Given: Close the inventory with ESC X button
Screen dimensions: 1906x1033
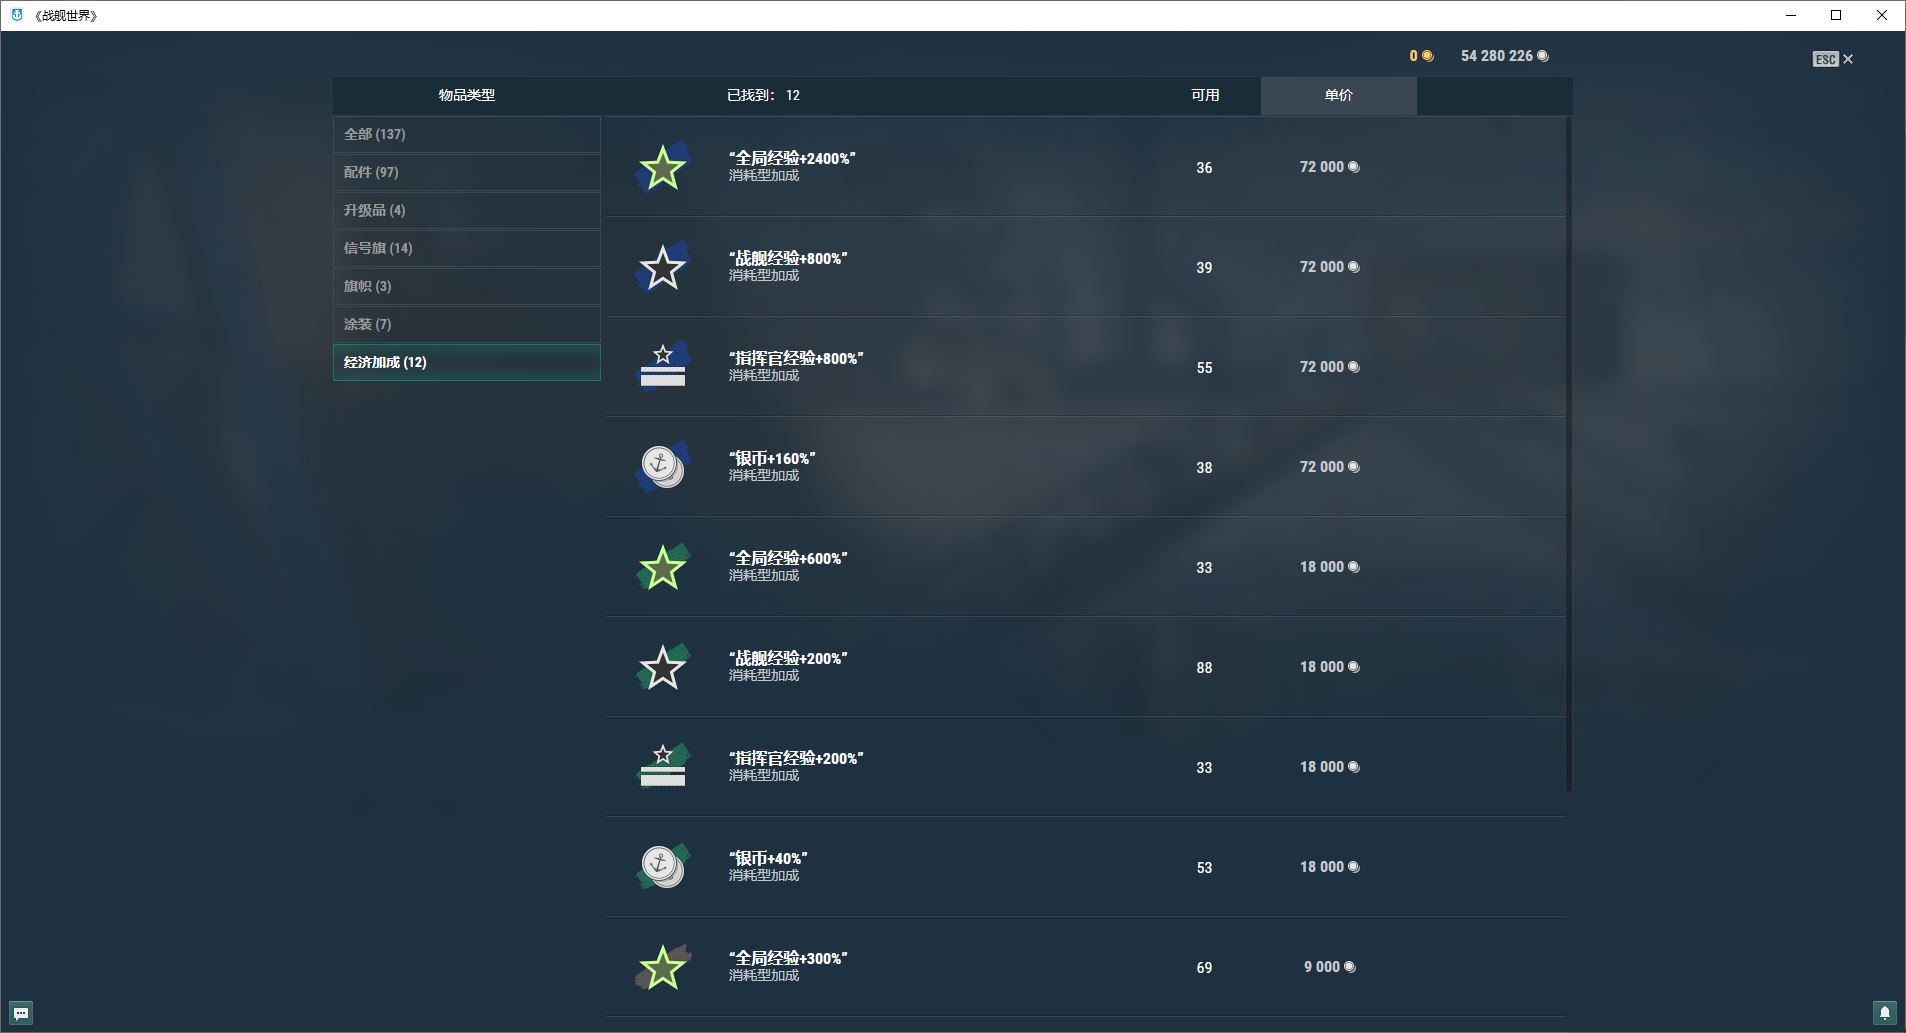Looking at the screenshot, I should pyautogui.click(x=1833, y=59).
